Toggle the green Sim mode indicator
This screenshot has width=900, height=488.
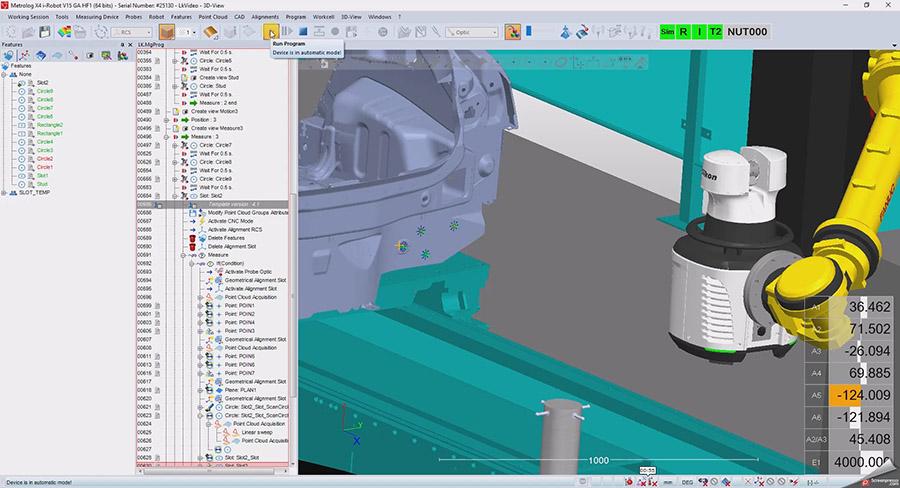[x=668, y=32]
